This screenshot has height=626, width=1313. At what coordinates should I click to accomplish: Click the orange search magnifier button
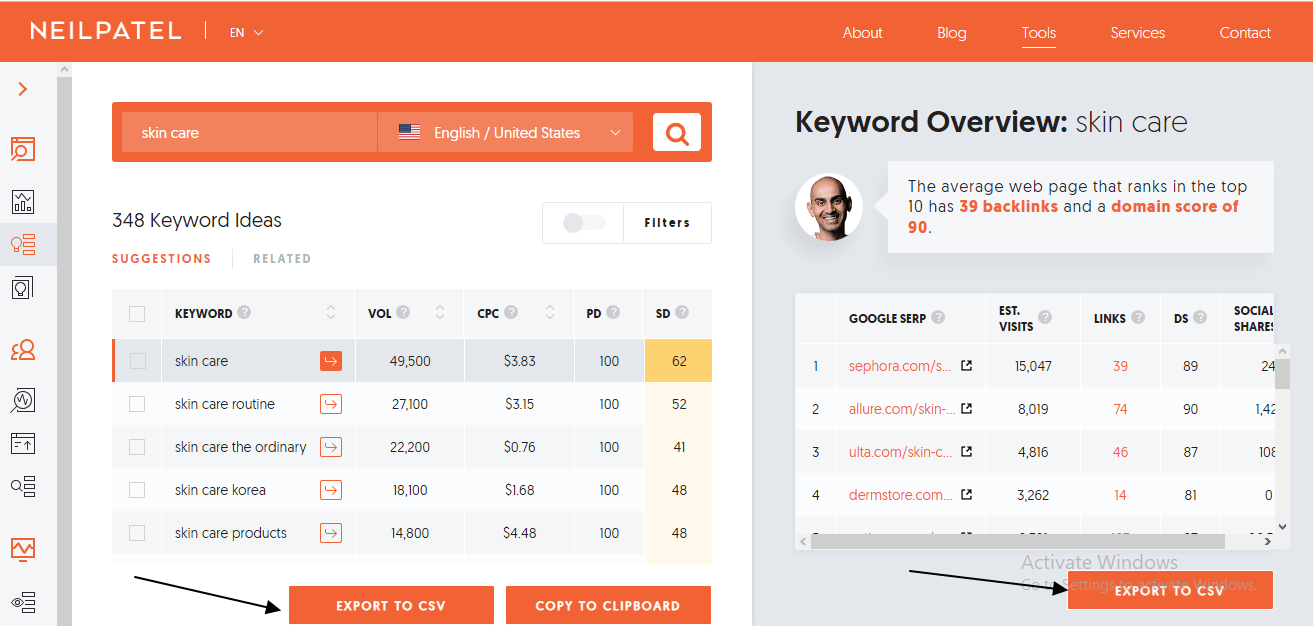677,133
